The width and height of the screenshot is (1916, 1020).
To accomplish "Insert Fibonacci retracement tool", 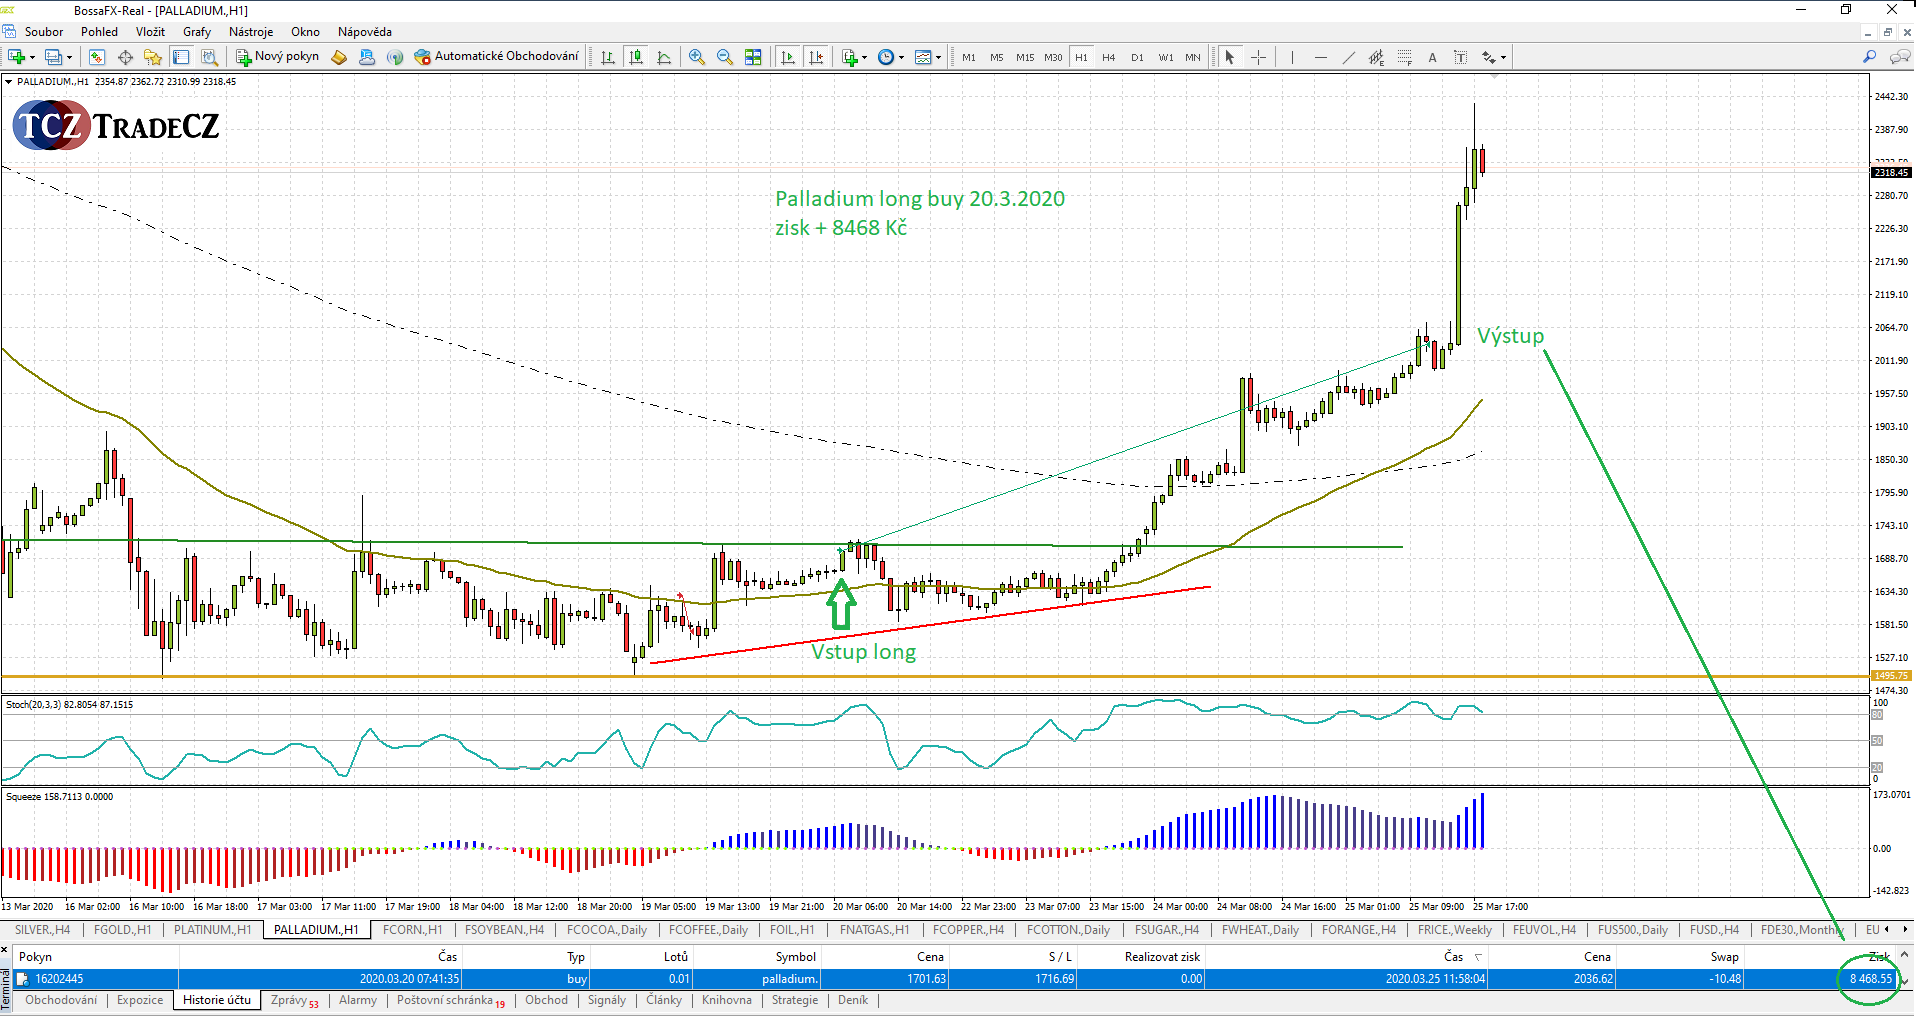I will (1404, 57).
